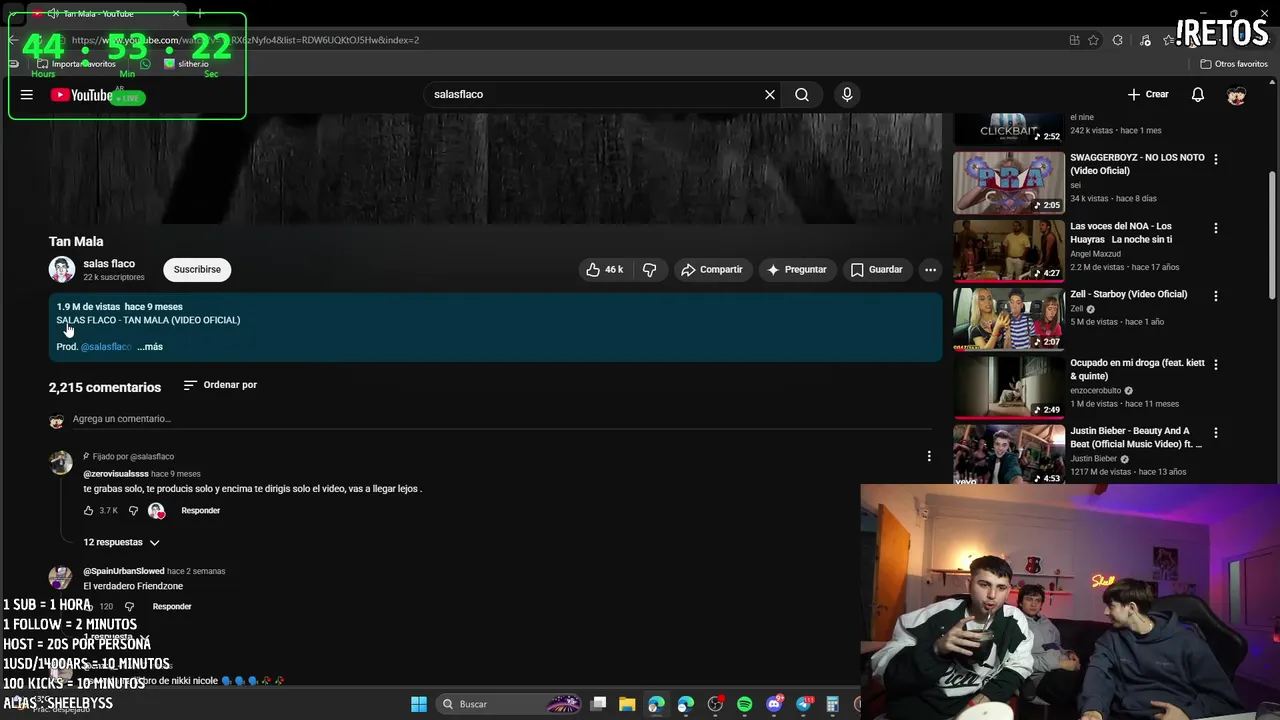Open the Otros favoritos bookmarks folder

pos(1234,64)
